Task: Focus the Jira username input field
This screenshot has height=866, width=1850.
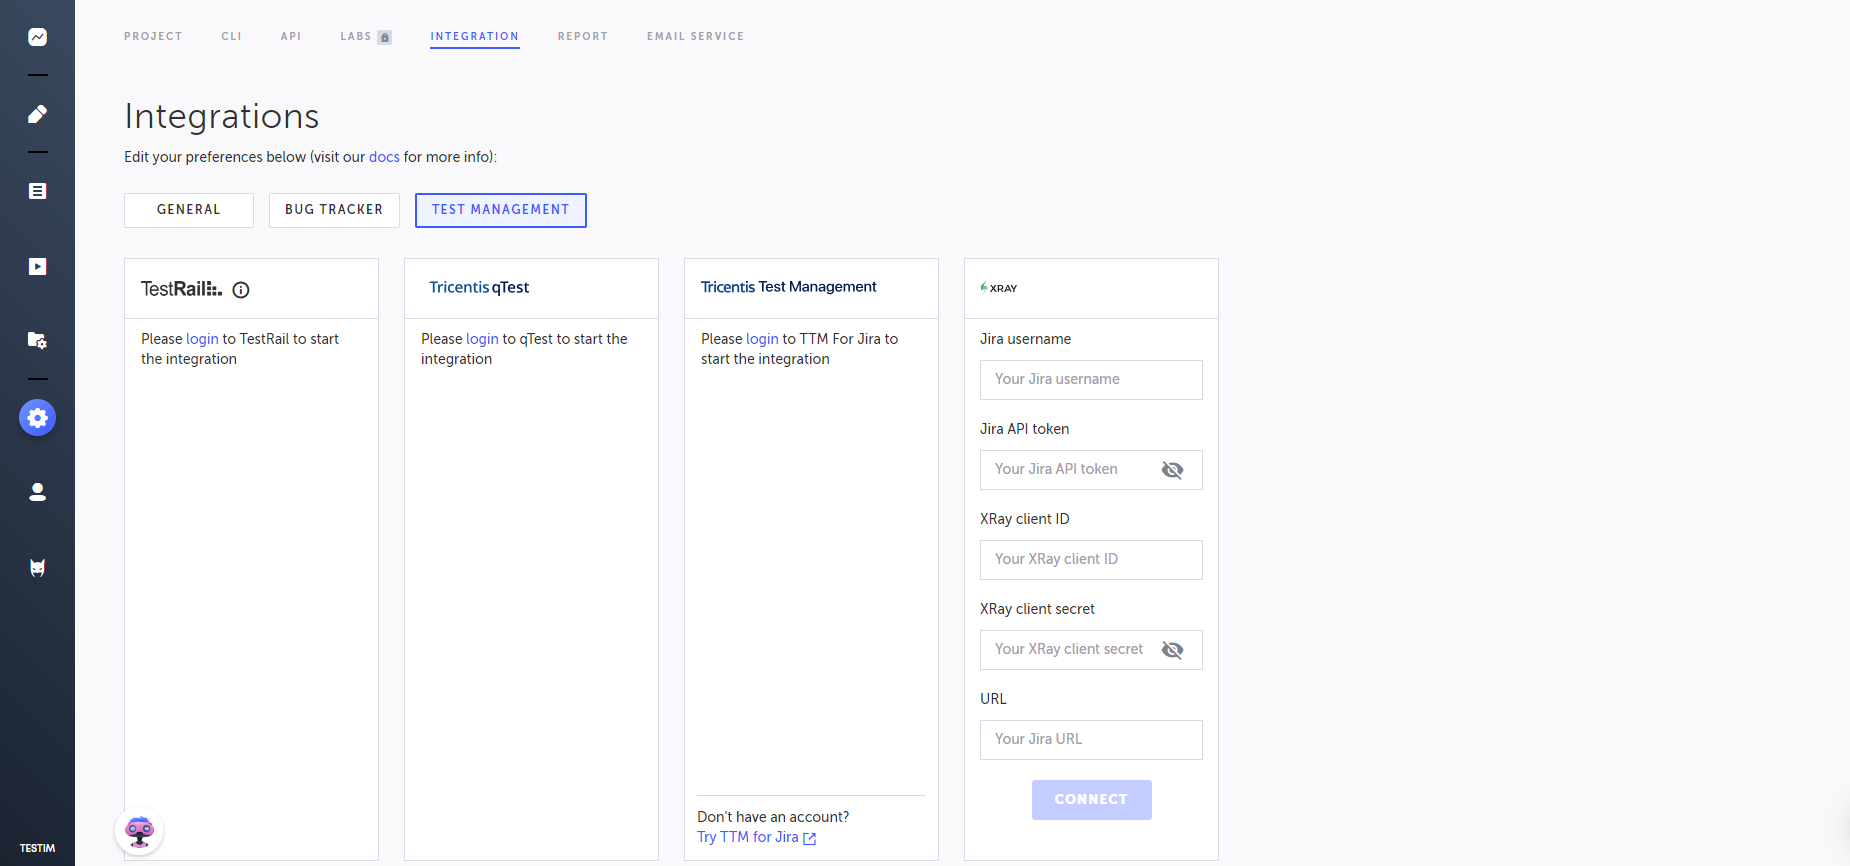Action: 1091,380
